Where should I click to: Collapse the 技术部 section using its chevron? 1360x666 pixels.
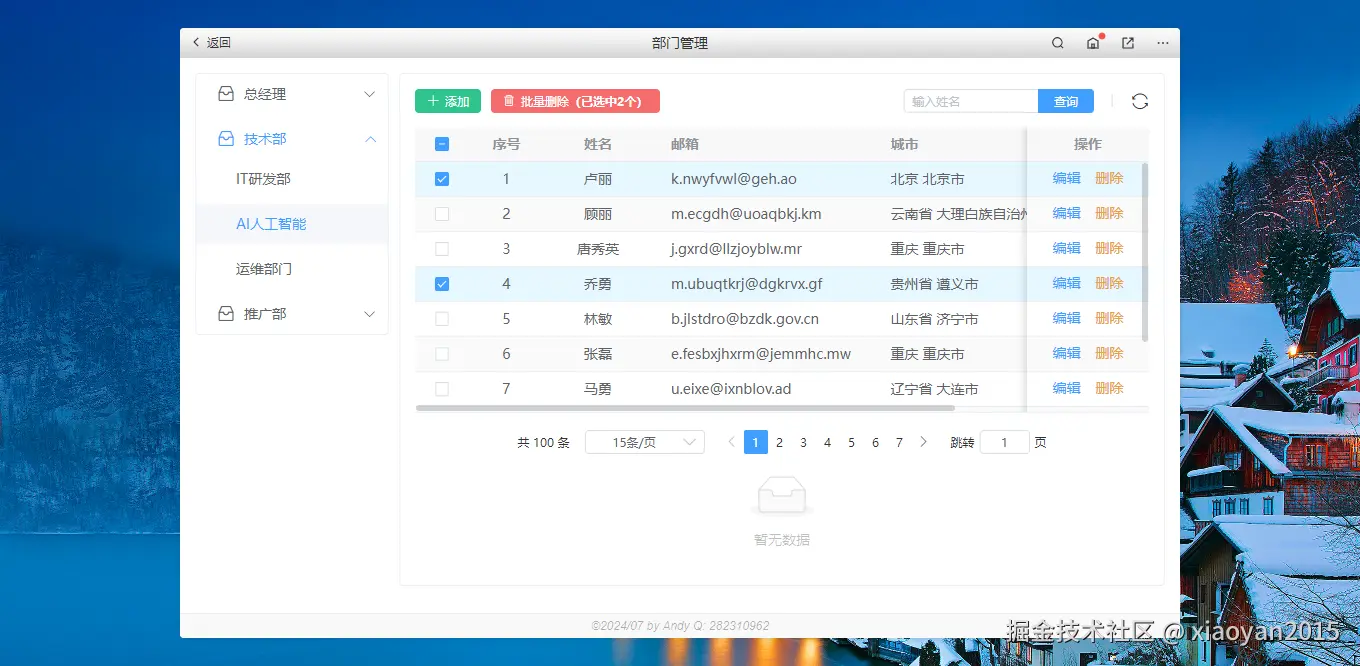click(370, 138)
